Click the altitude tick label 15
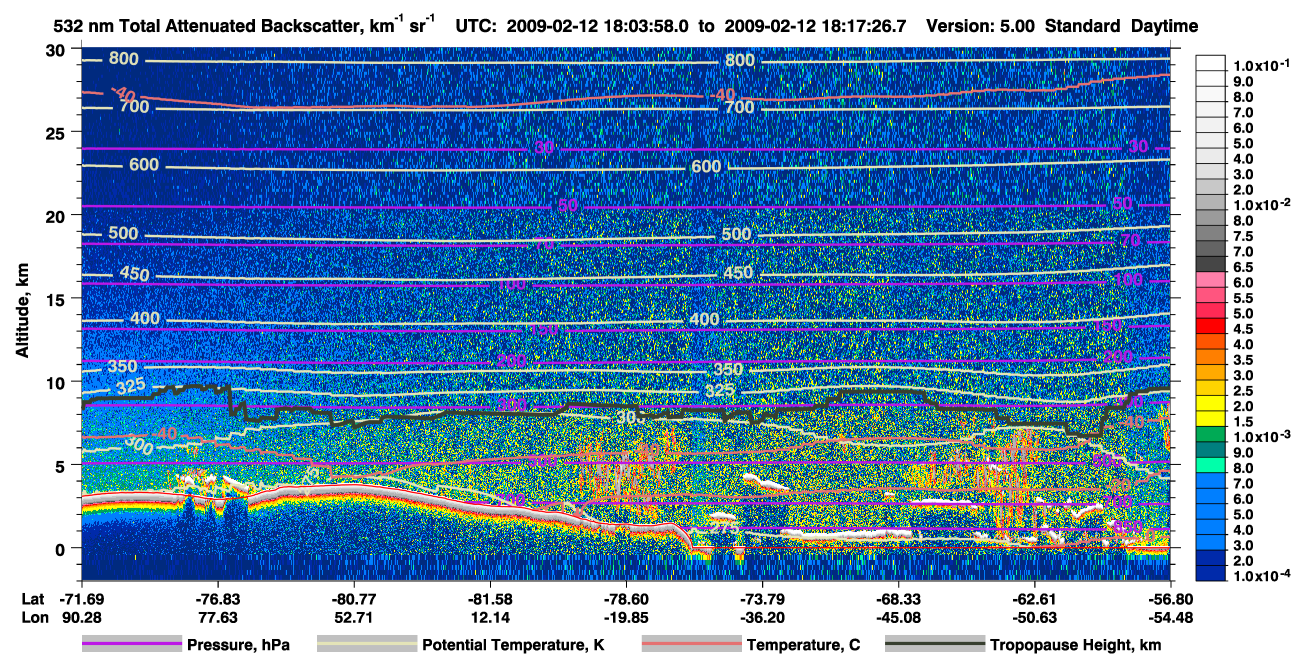Viewport: 1300px width, 667px height. [57, 299]
